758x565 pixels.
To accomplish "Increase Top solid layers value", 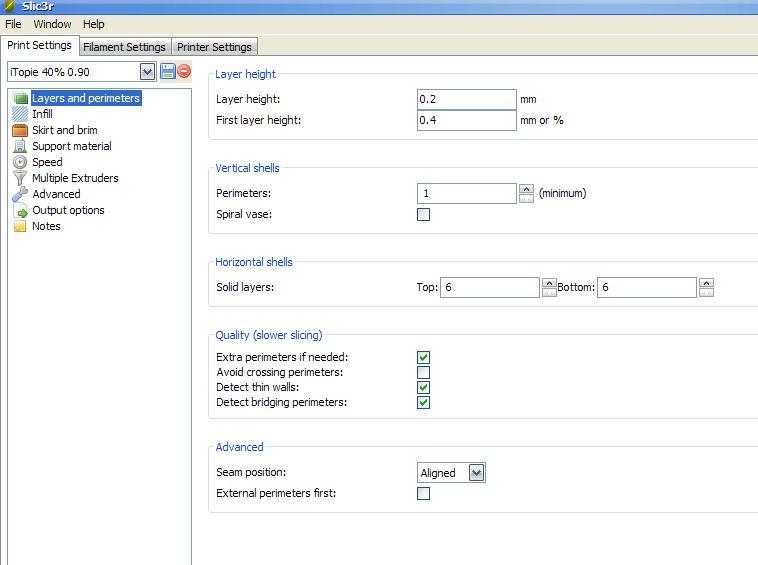I will tap(549, 283).
